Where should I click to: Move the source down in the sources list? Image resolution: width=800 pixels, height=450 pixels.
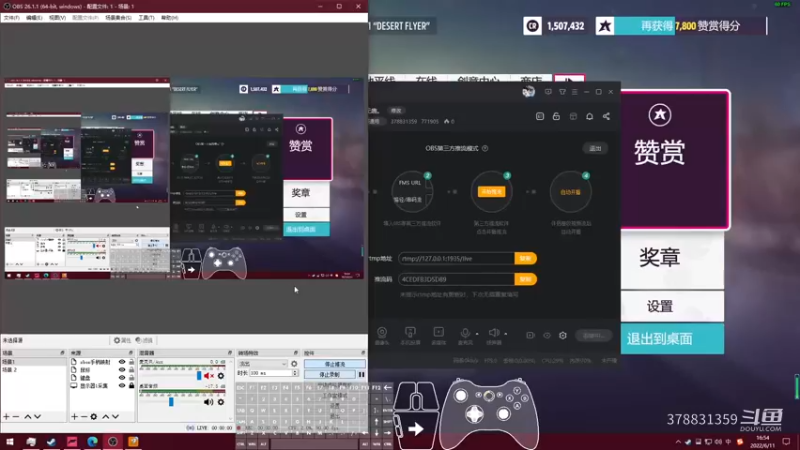(x=116, y=417)
